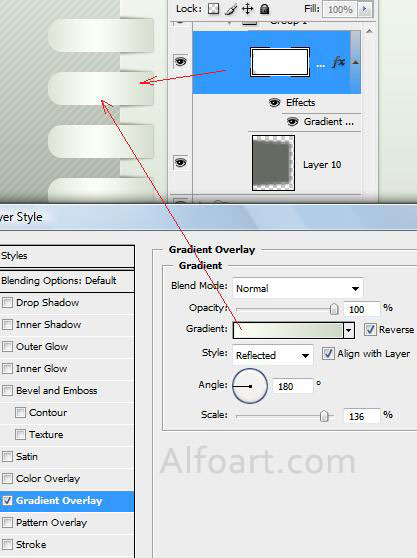Viewport: 417px width, 558px height.
Task: Toggle Effects visibility eye icon
Action: pos(274,103)
